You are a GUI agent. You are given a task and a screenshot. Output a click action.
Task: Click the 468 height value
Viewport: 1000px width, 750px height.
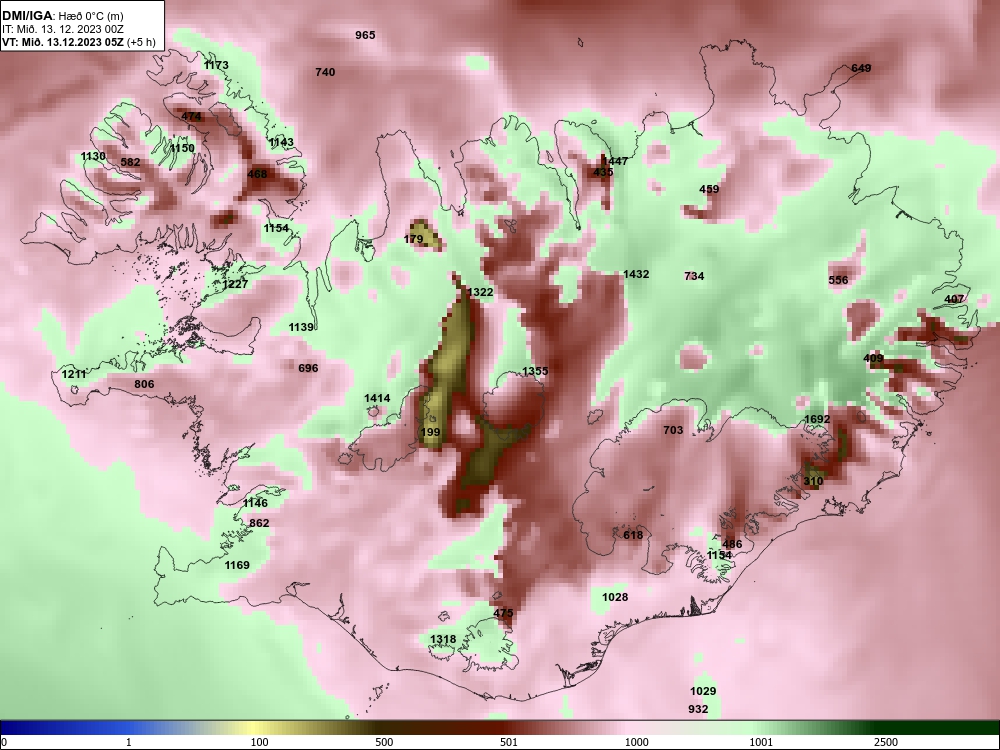[x=258, y=173]
